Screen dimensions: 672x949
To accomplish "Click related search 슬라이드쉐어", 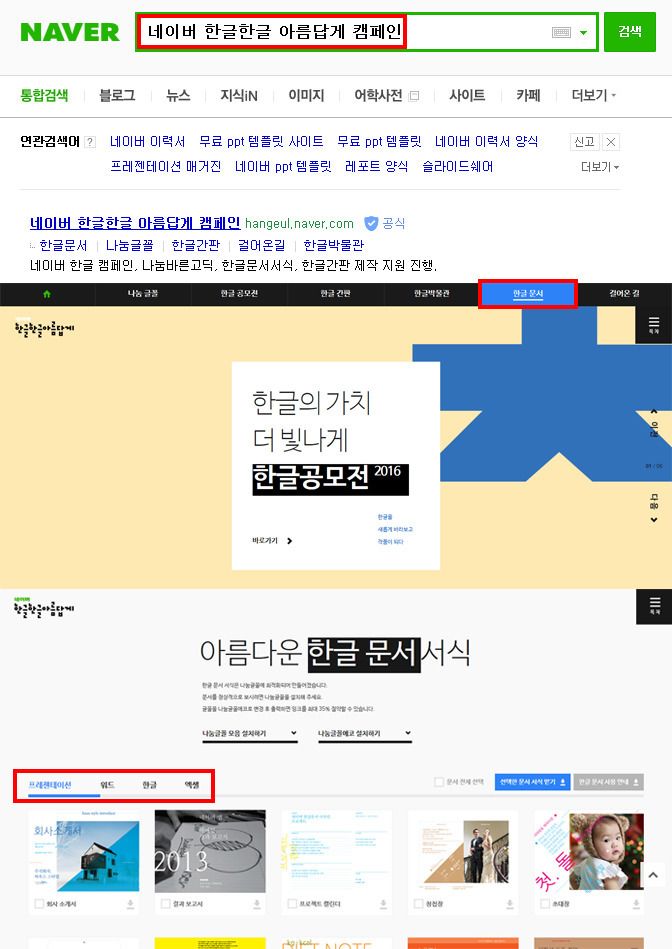I will click(x=458, y=166).
